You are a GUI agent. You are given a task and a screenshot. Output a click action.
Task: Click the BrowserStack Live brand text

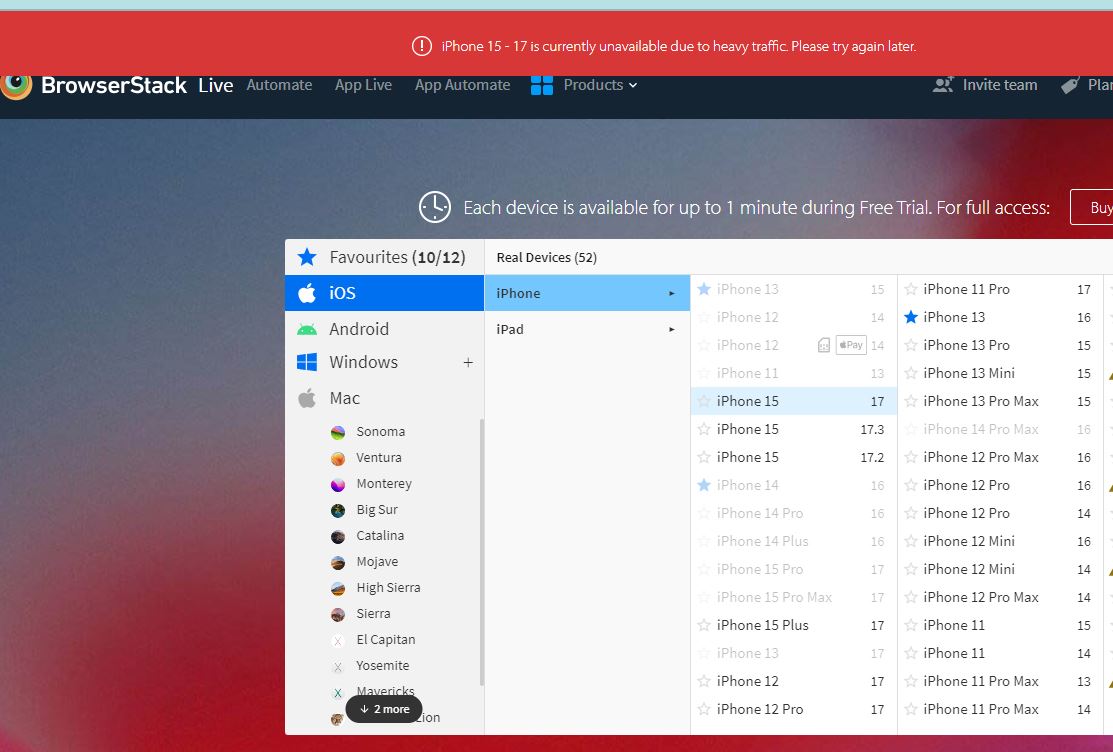pyautogui.click(x=137, y=85)
